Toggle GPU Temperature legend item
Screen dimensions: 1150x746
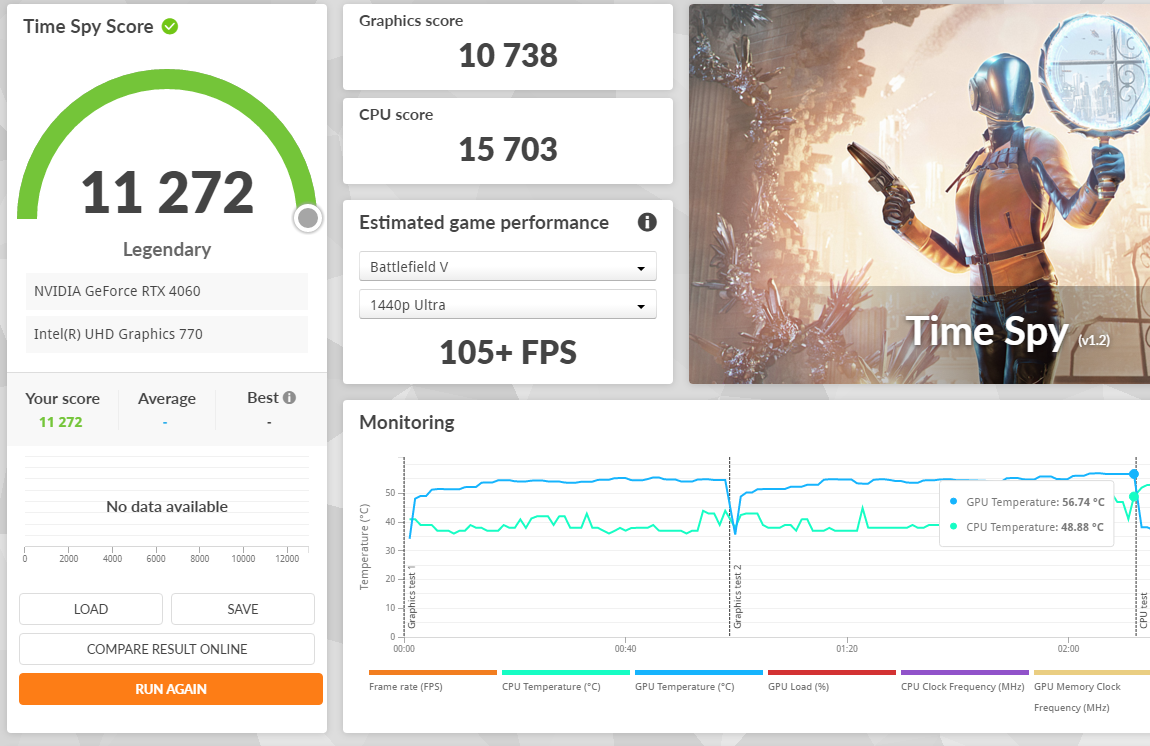coord(699,681)
